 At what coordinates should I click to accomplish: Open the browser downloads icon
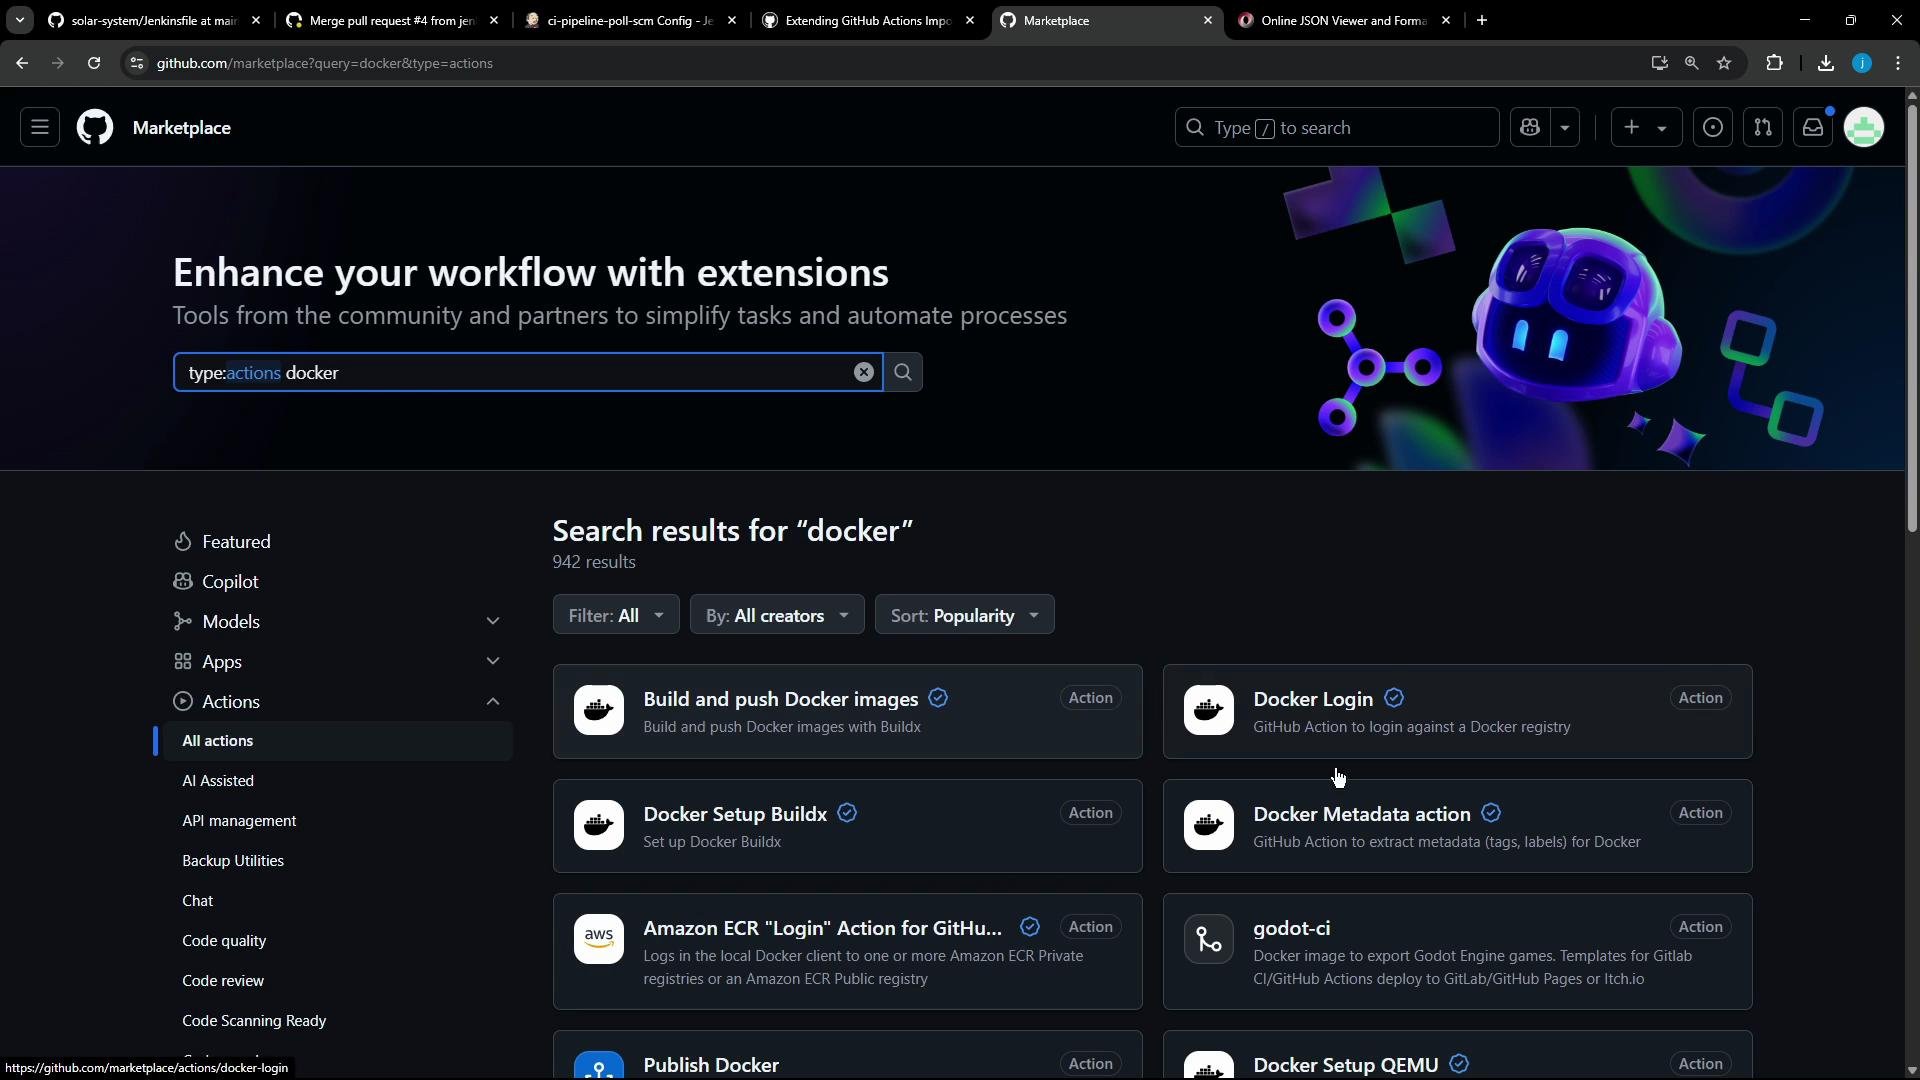1826,63
